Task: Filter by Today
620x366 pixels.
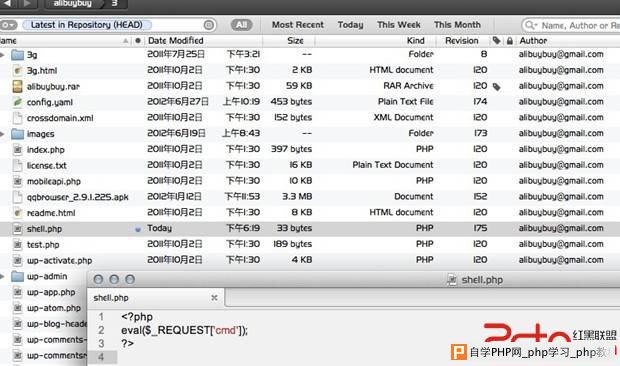Action: (x=350, y=25)
